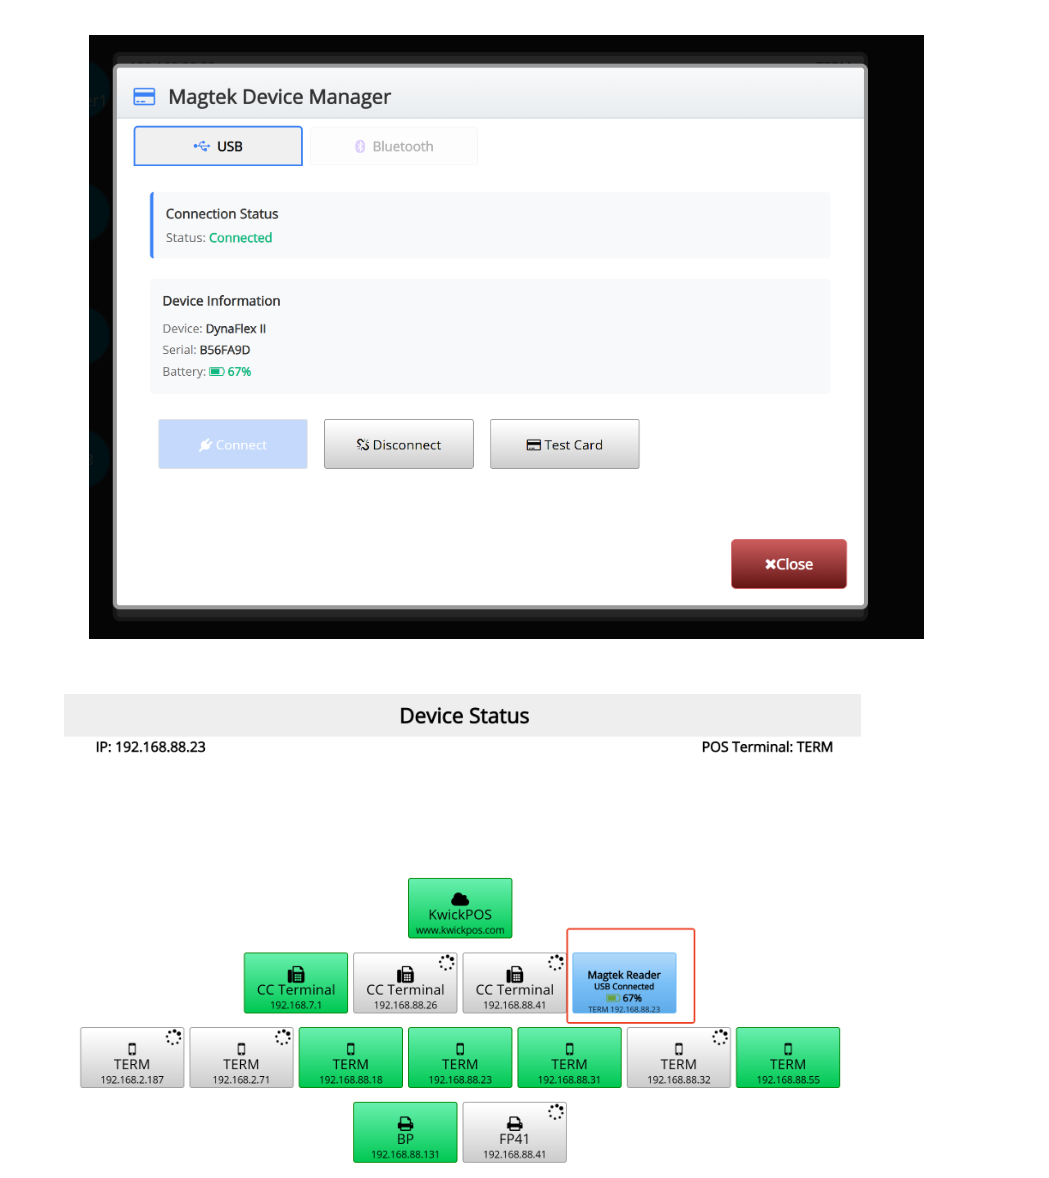This screenshot has width=1049, height=1178.
Task: Select the FP41 printer 192.168.88.41 tile
Action: [x=515, y=1132]
